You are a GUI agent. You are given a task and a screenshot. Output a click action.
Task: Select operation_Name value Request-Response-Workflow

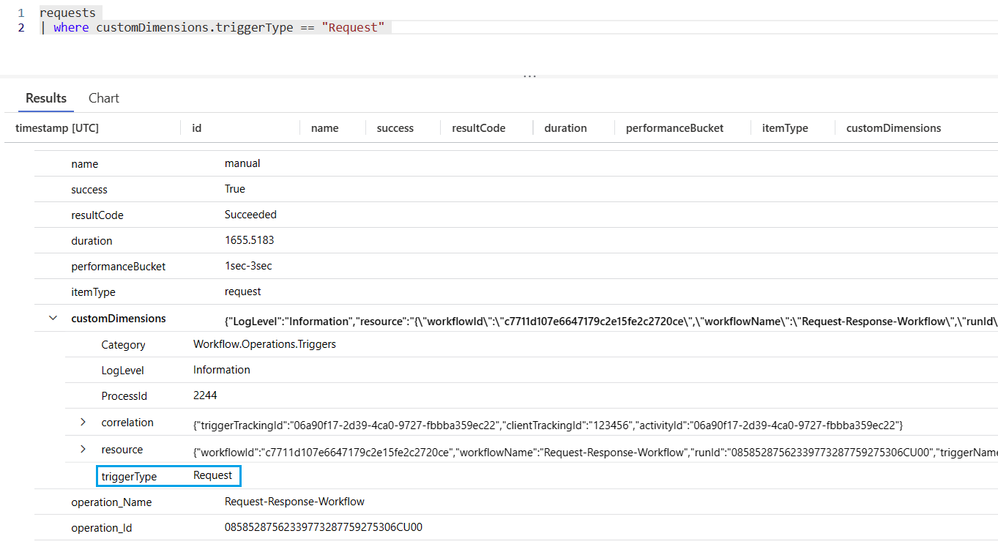pos(295,501)
